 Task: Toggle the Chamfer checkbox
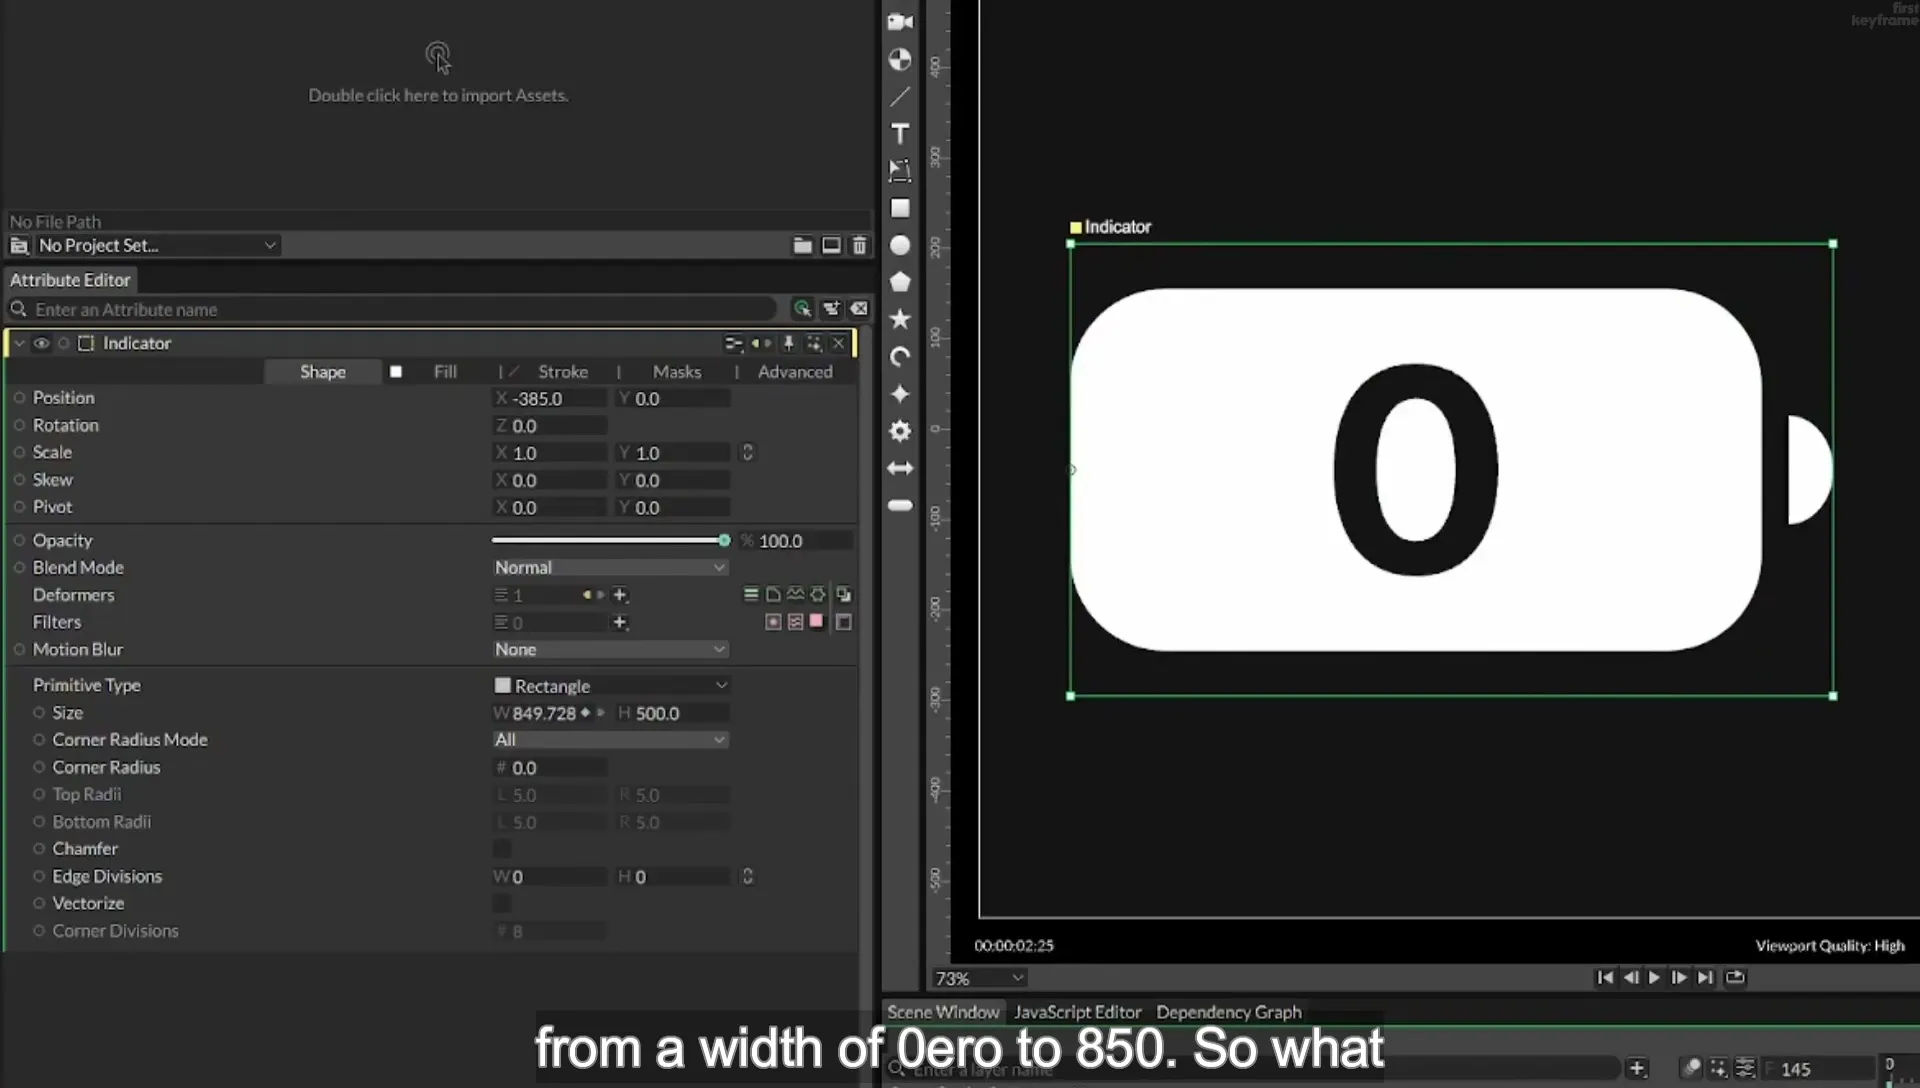[x=502, y=849]
